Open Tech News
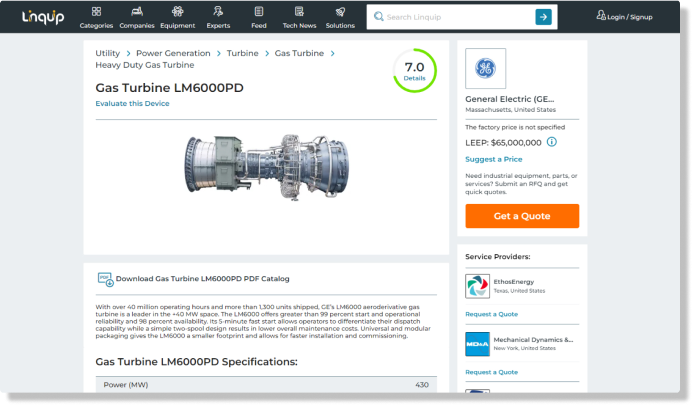This screenshot has width=692, height=405. [x=299, y=18]
